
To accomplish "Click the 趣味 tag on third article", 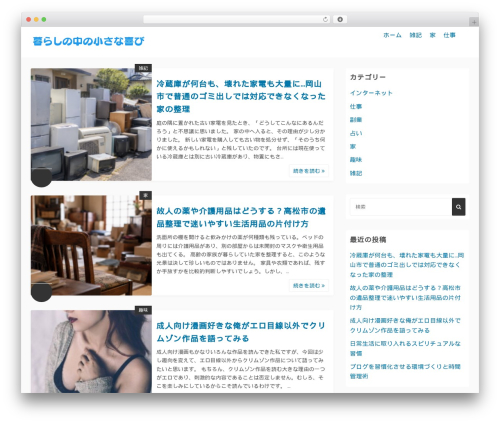I will tap(143, 310).
